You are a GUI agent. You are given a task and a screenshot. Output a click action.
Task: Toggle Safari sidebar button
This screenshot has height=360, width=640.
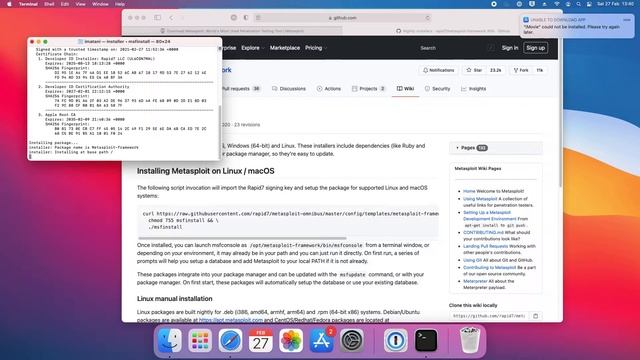click(x=158, y=18)
